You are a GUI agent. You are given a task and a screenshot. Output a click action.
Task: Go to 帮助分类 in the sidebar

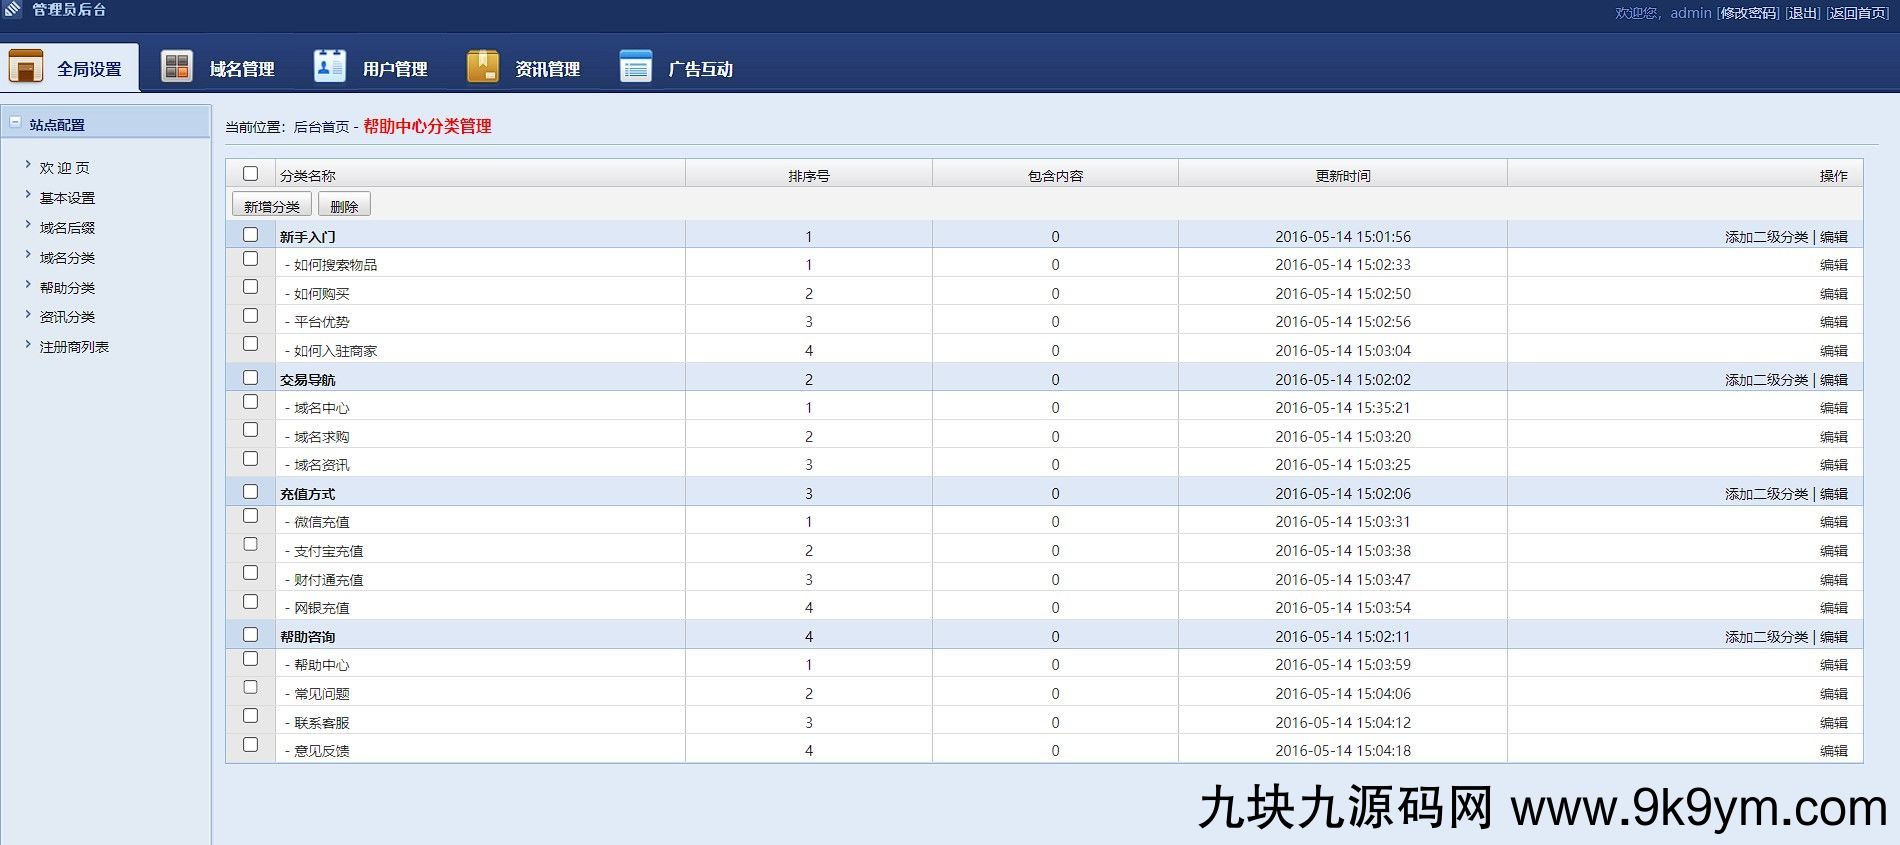pyautogui.click(x=67, y=288)
